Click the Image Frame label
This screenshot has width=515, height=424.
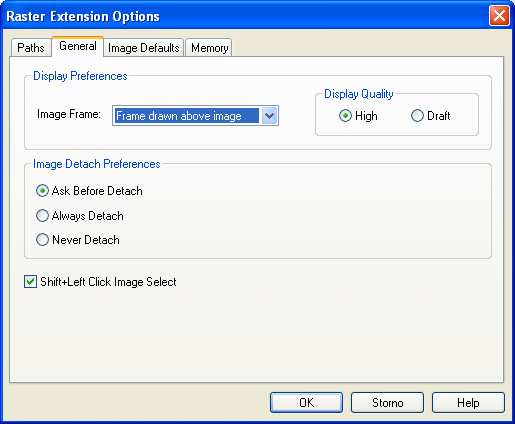click(69, 114)
